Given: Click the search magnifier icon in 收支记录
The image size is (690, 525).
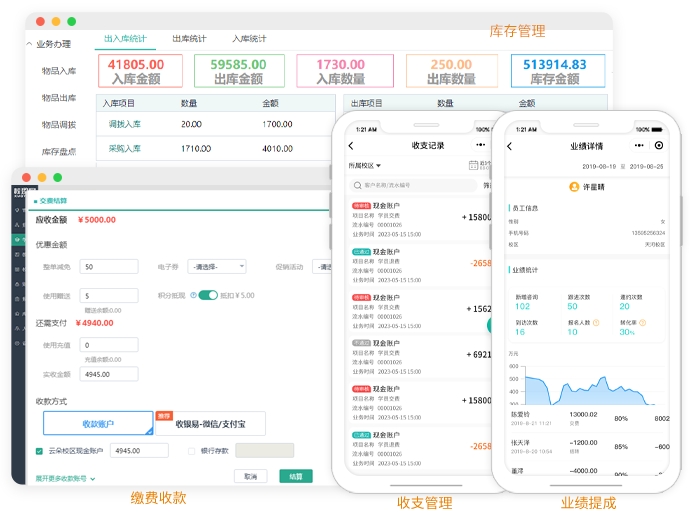Looking at the screenshot, I should [x=357, y=185].
